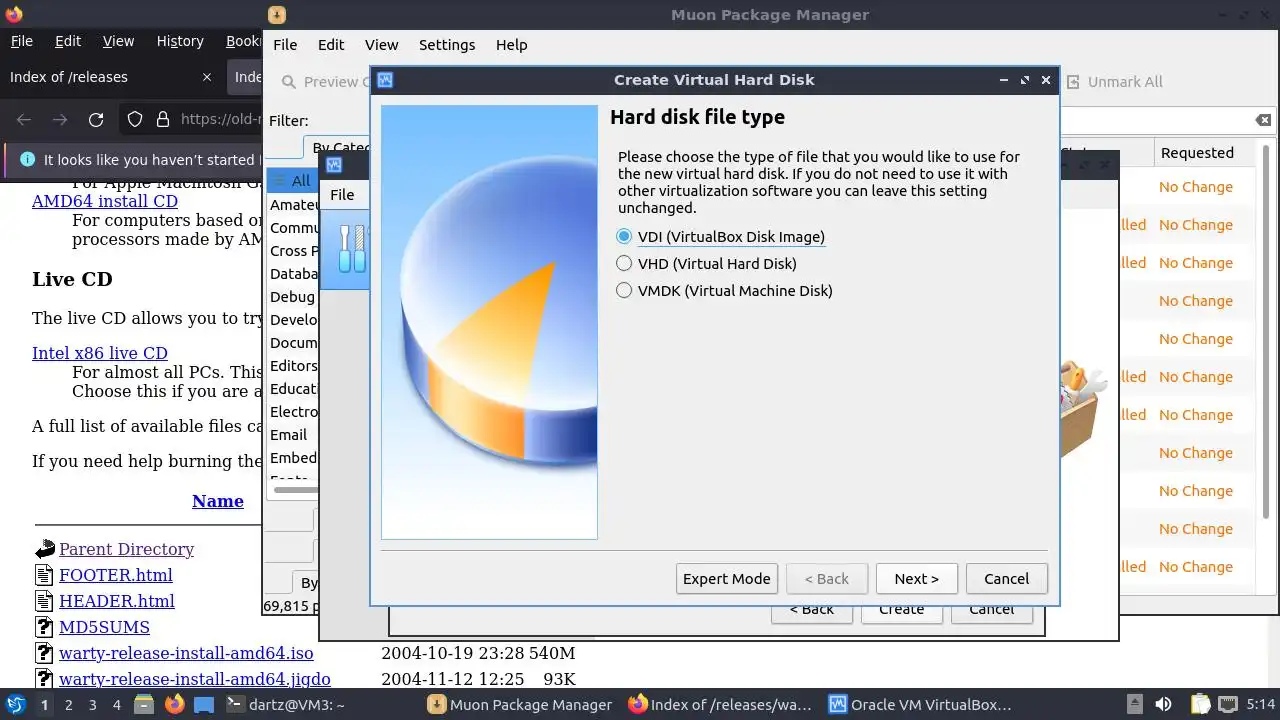Click show desktop icon in taskbar
This screenshot has width=1280, height=720.
pos(204,704)
